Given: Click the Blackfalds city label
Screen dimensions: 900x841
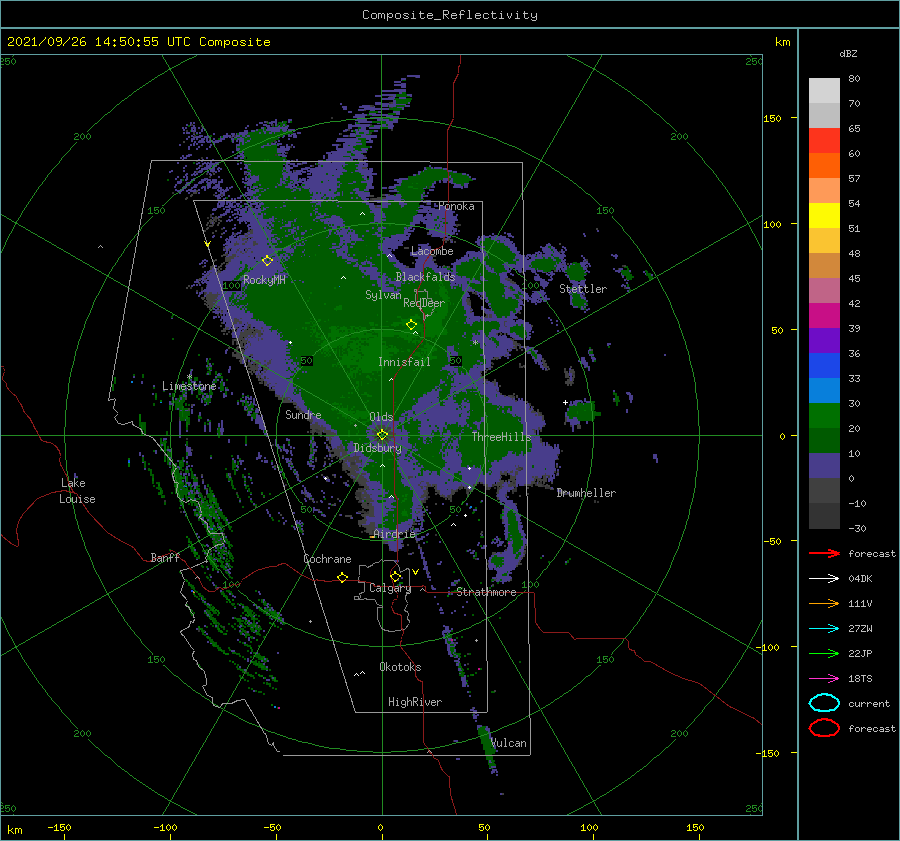Looking at the screenshot, I should (425, 277).
